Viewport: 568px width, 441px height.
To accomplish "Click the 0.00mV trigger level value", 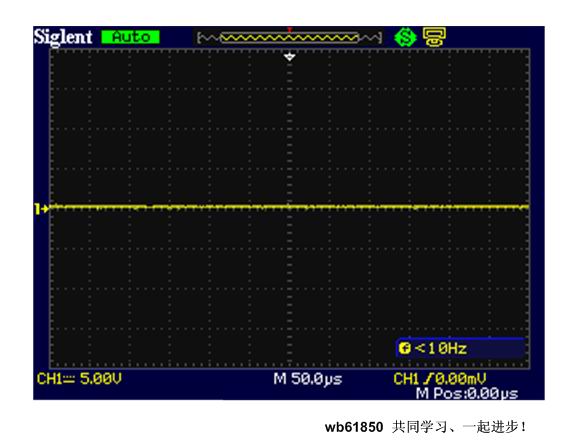I will pyautogui.click(x=460, y=379).
